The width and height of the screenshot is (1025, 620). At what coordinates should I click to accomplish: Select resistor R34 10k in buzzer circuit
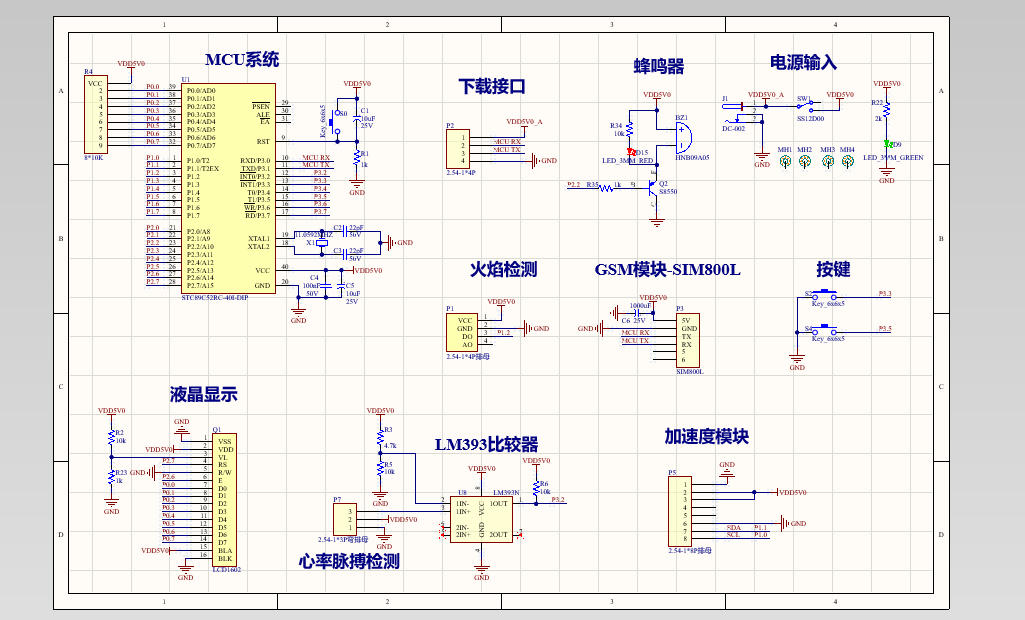630,129
